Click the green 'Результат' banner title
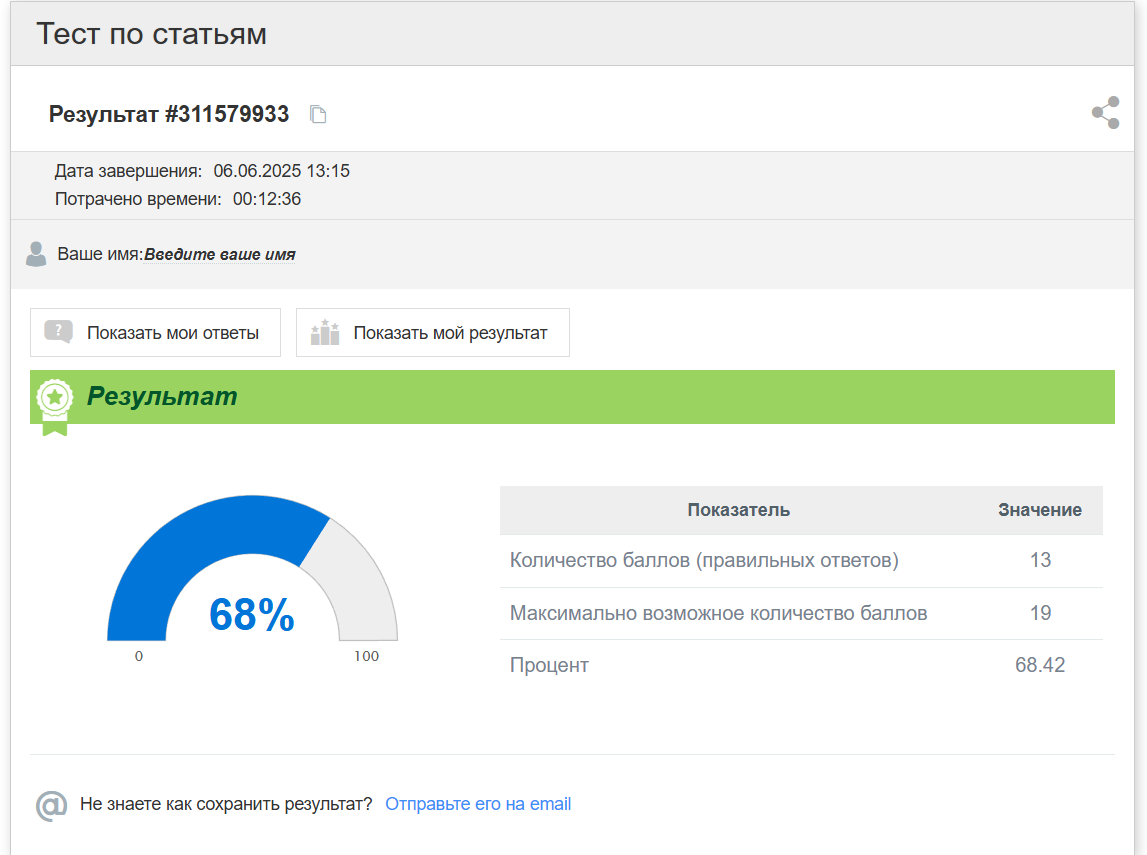Viewport: 1147px width, 855px height. click(162, 396)
